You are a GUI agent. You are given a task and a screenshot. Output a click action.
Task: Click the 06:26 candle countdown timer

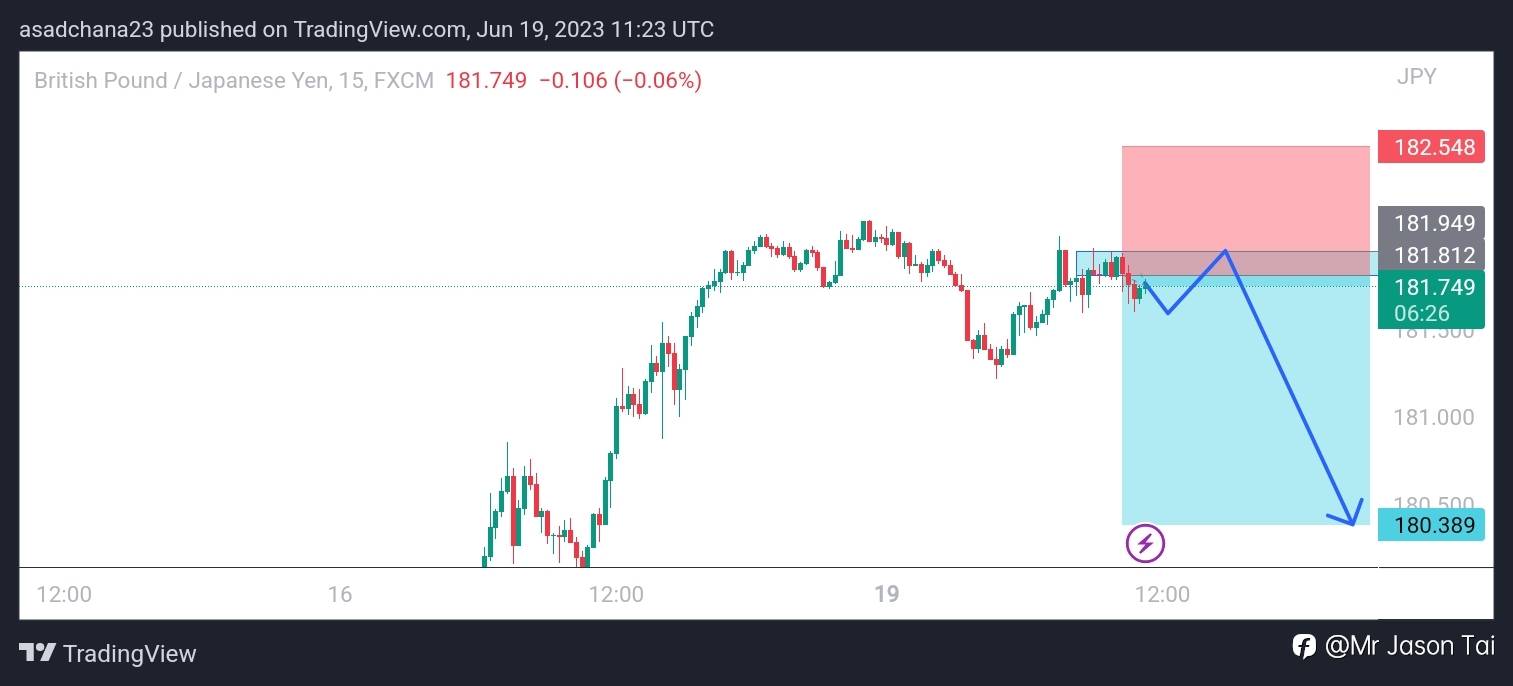point(1421,313)
